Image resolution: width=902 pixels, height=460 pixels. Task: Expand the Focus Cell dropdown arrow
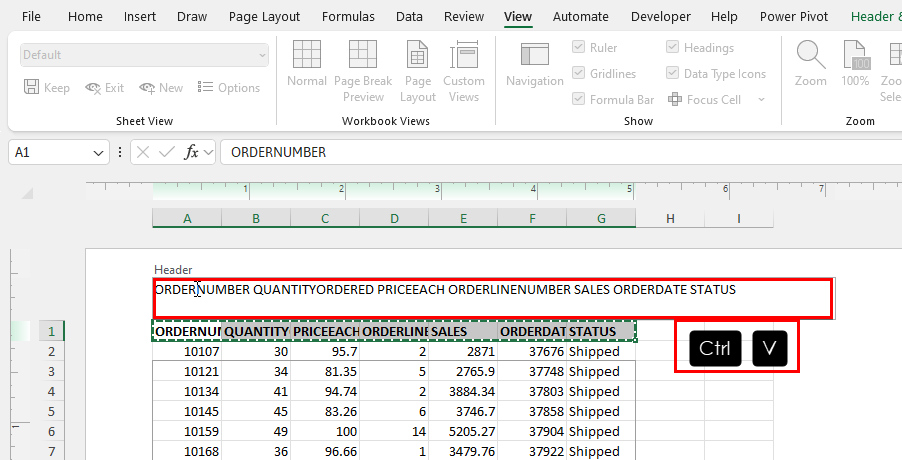pyautogui.click(x=762, y=99)
